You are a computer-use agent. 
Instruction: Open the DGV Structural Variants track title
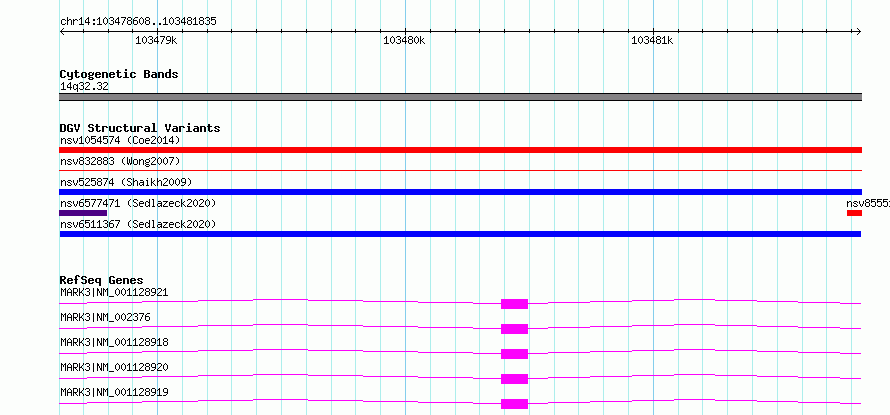(x=140, y=128)
